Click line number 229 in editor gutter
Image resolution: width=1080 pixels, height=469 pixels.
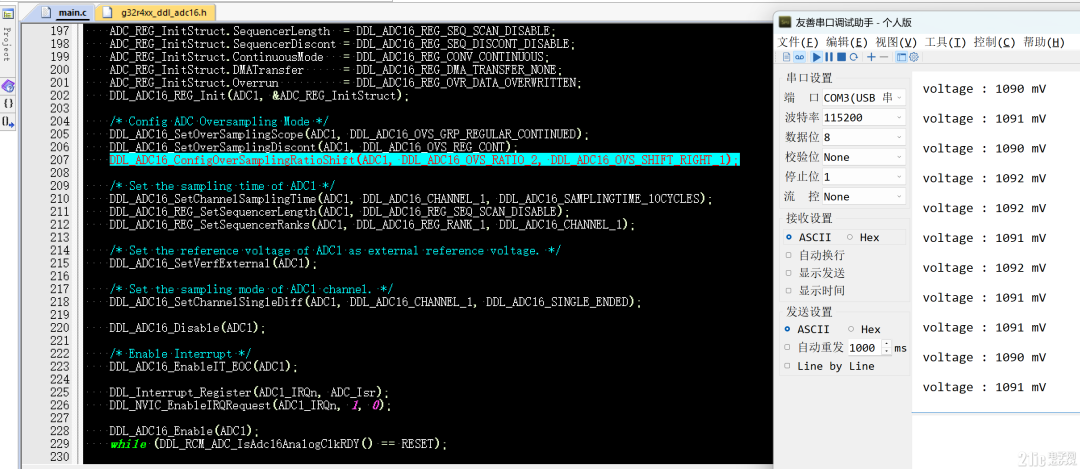[61, 444]
